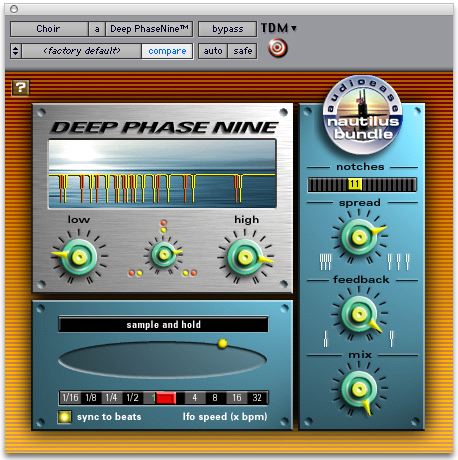Click the auto button

[213, 51]
